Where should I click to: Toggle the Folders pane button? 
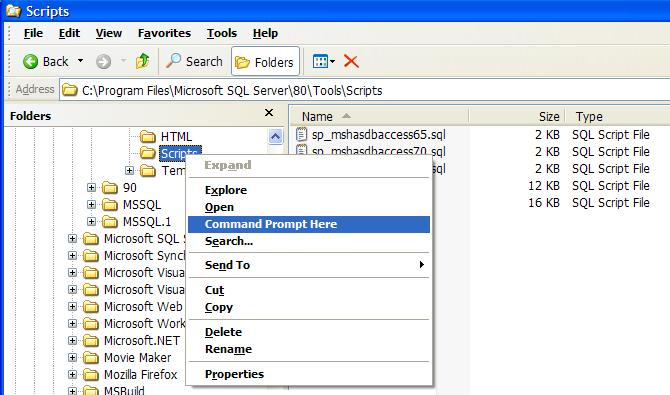(x=265, y=62)
